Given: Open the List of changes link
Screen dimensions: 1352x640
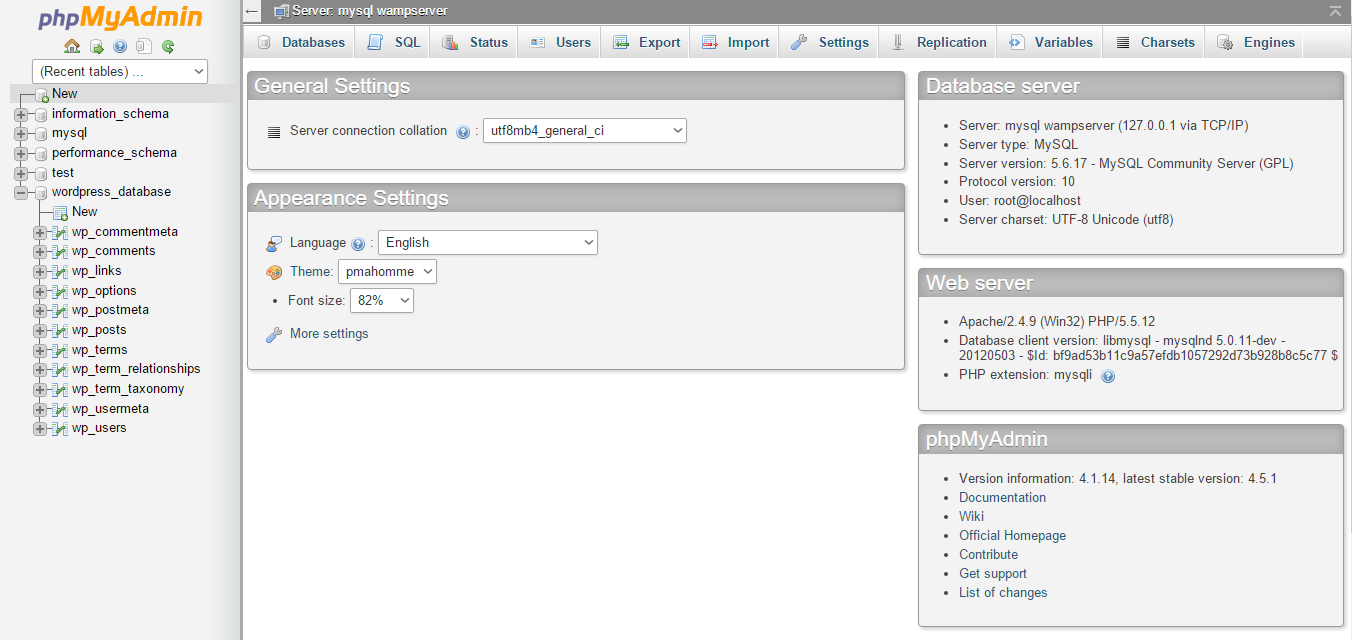Looking at the screenshot, I should pos(1003,593).
